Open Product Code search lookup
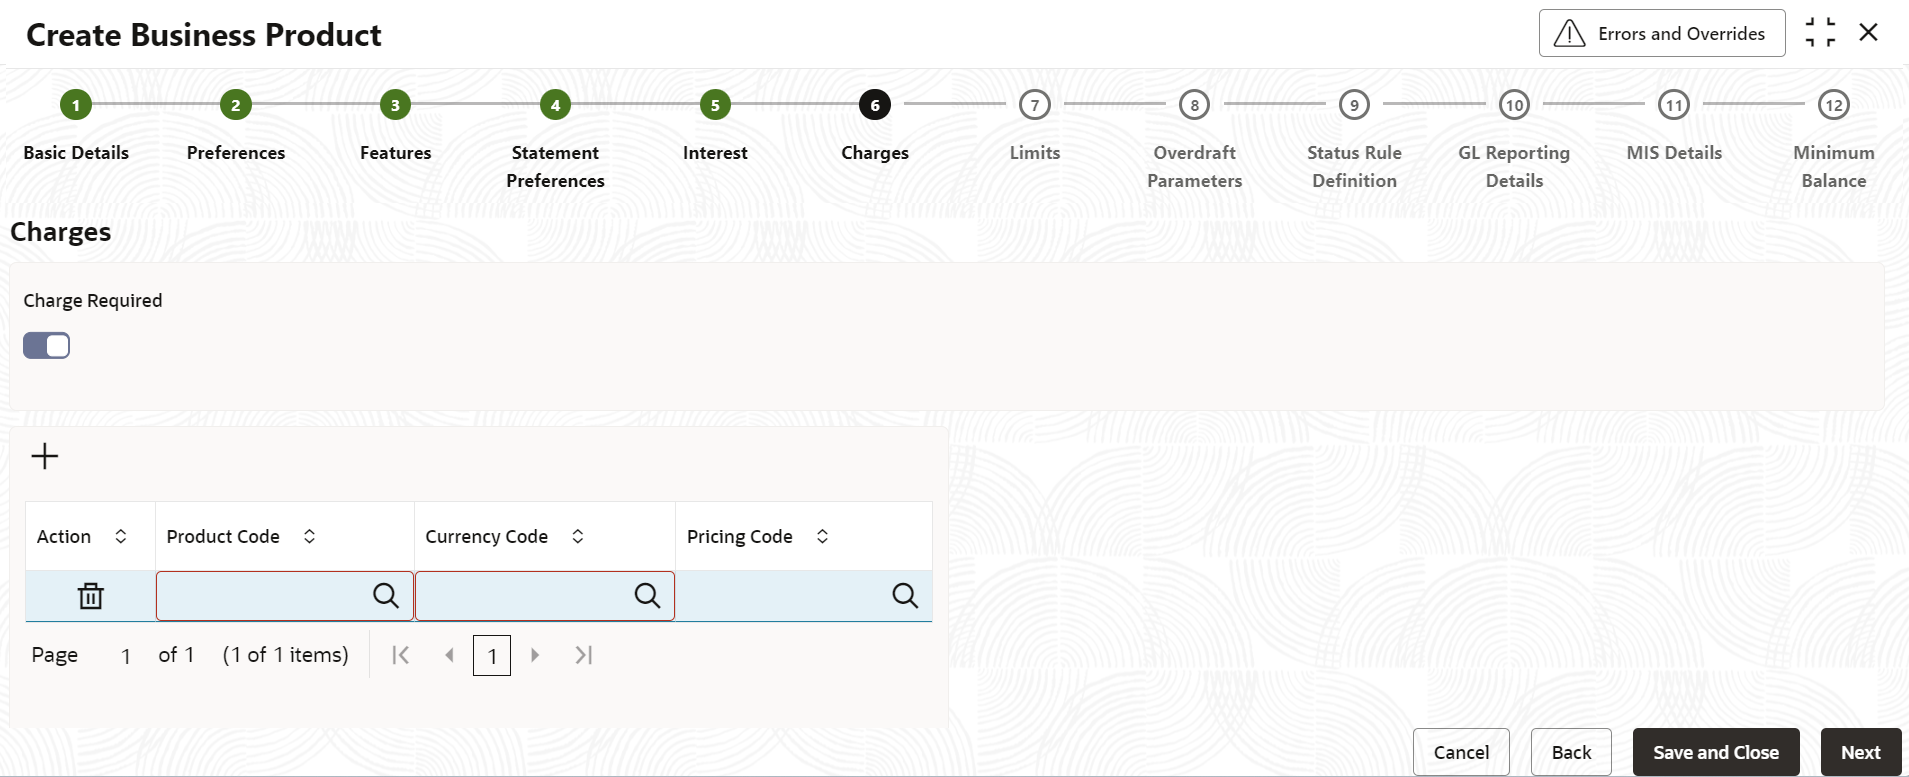The image size is (1909, 777). click(x=386, y=596)
